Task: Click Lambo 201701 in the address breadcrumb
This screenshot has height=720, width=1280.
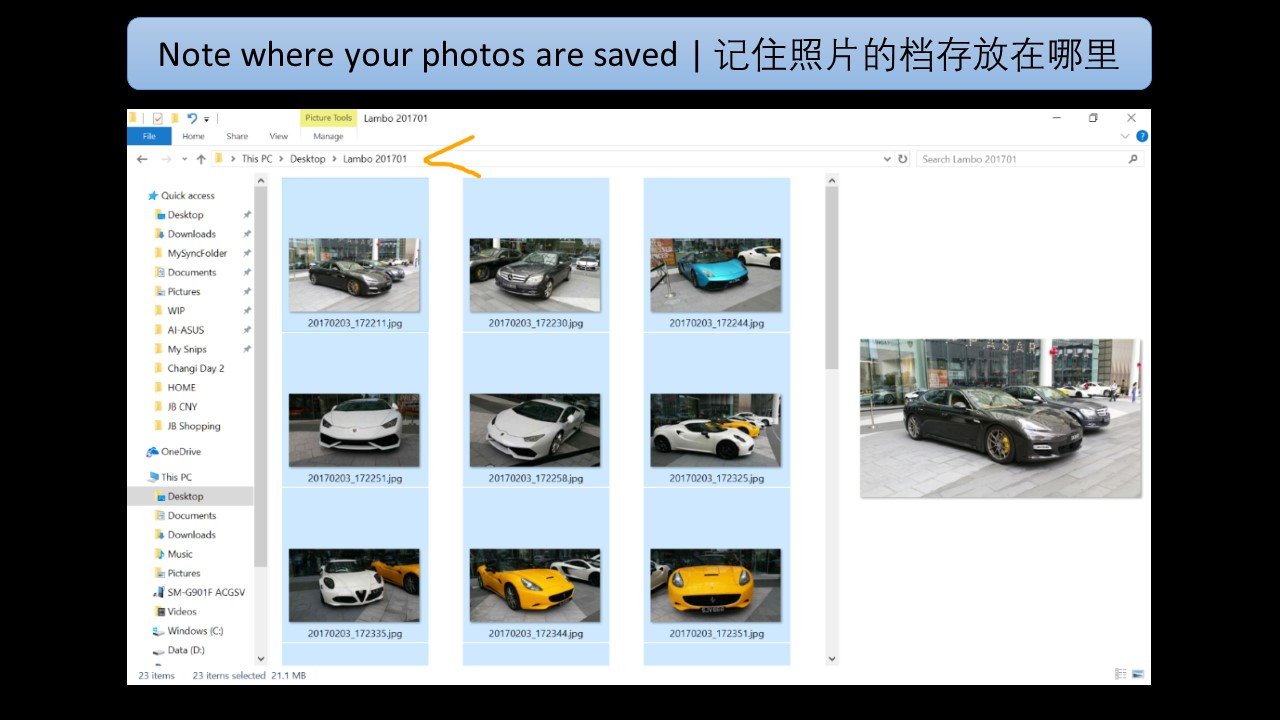Action: click(375, 159)
